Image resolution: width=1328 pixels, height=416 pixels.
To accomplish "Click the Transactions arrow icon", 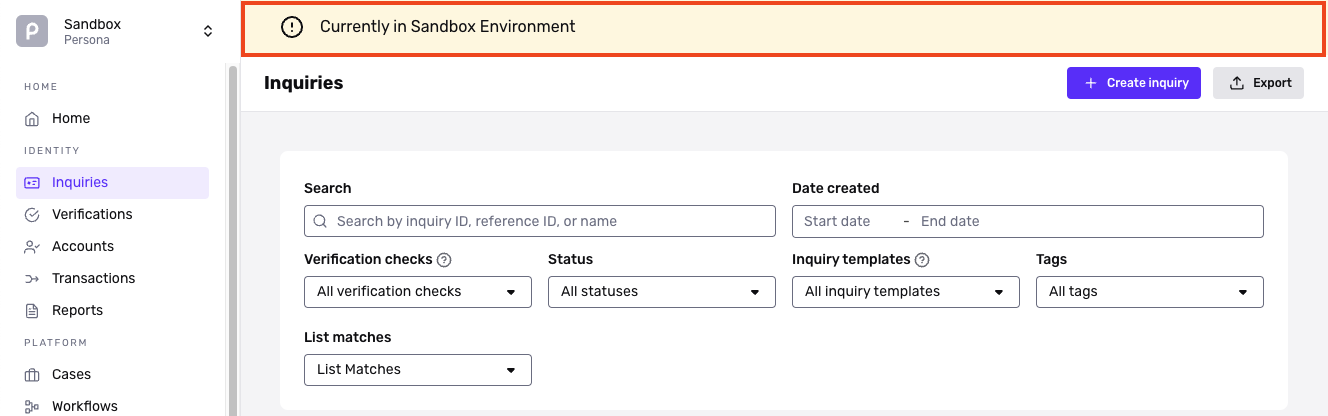I will point(32,279).
